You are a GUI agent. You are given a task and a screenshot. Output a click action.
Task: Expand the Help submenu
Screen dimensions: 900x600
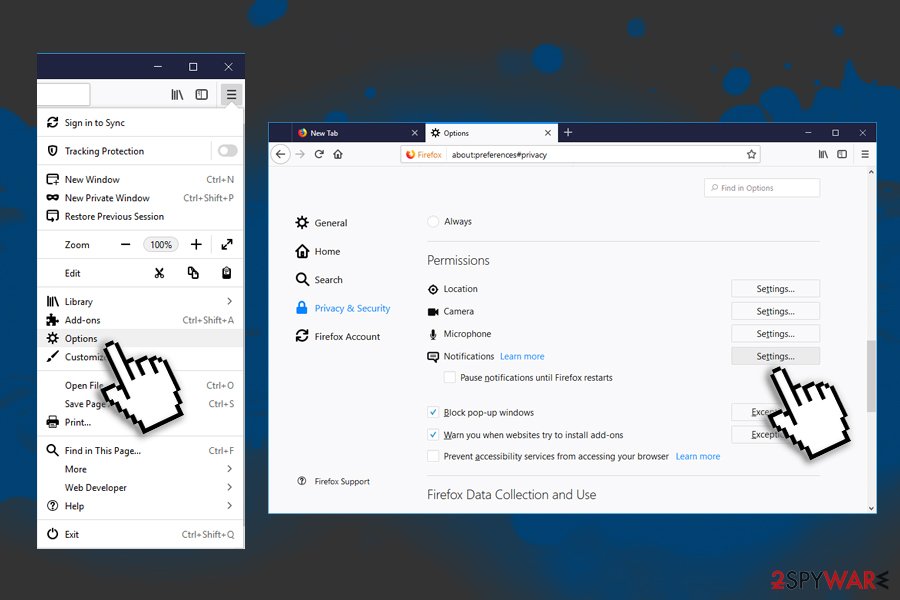click(141, 506)
